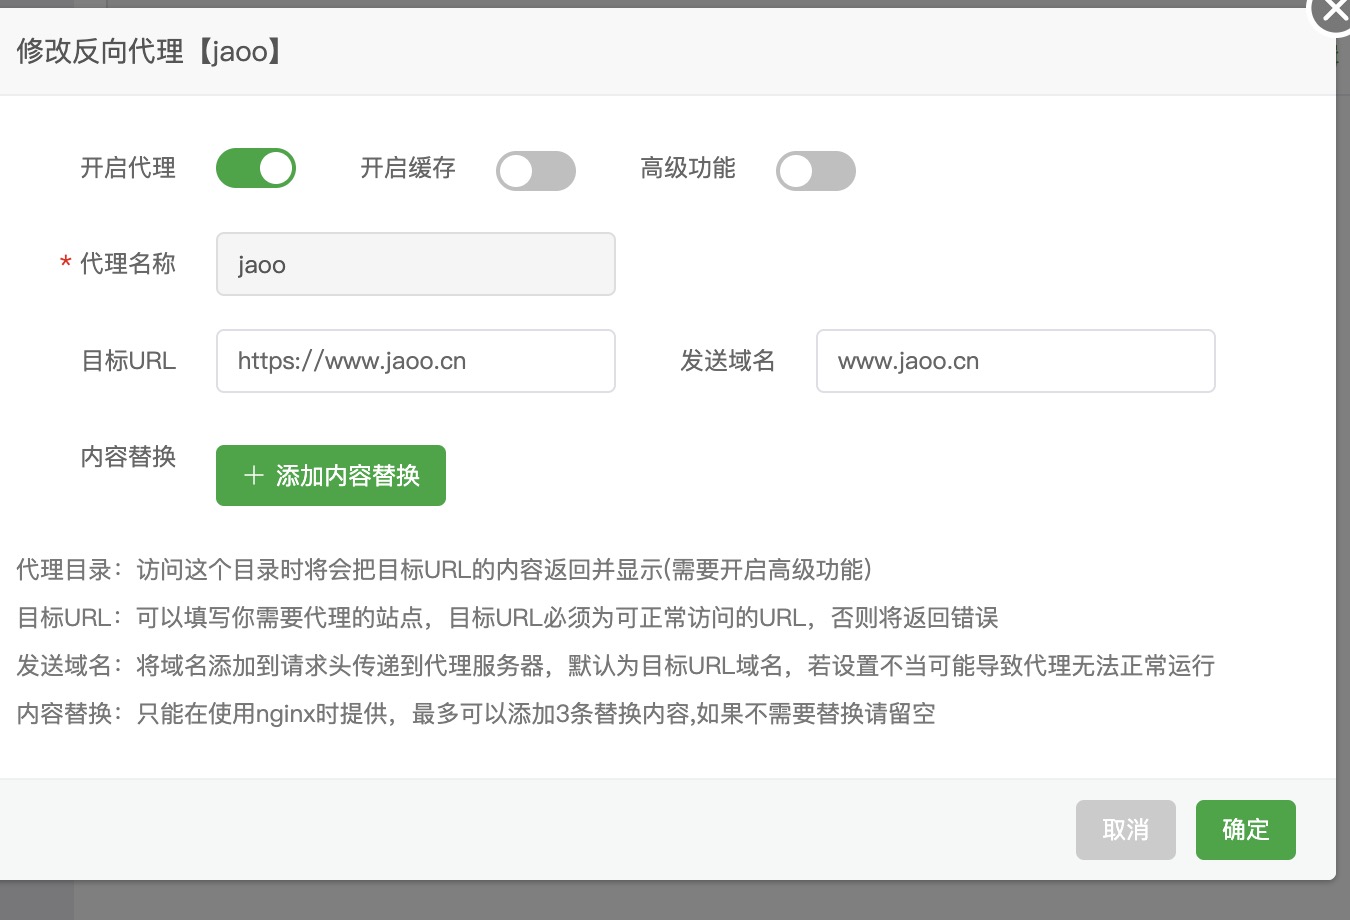Click the 内容替换 help text mentioning nginx
Viewport: 1350px width, 920px height.
click(x=476, y=714)
